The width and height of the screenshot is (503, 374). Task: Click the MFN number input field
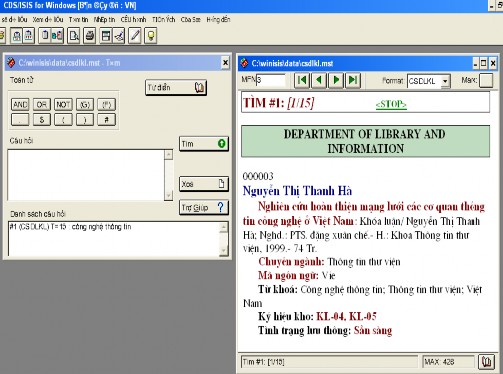click(270, 80)
